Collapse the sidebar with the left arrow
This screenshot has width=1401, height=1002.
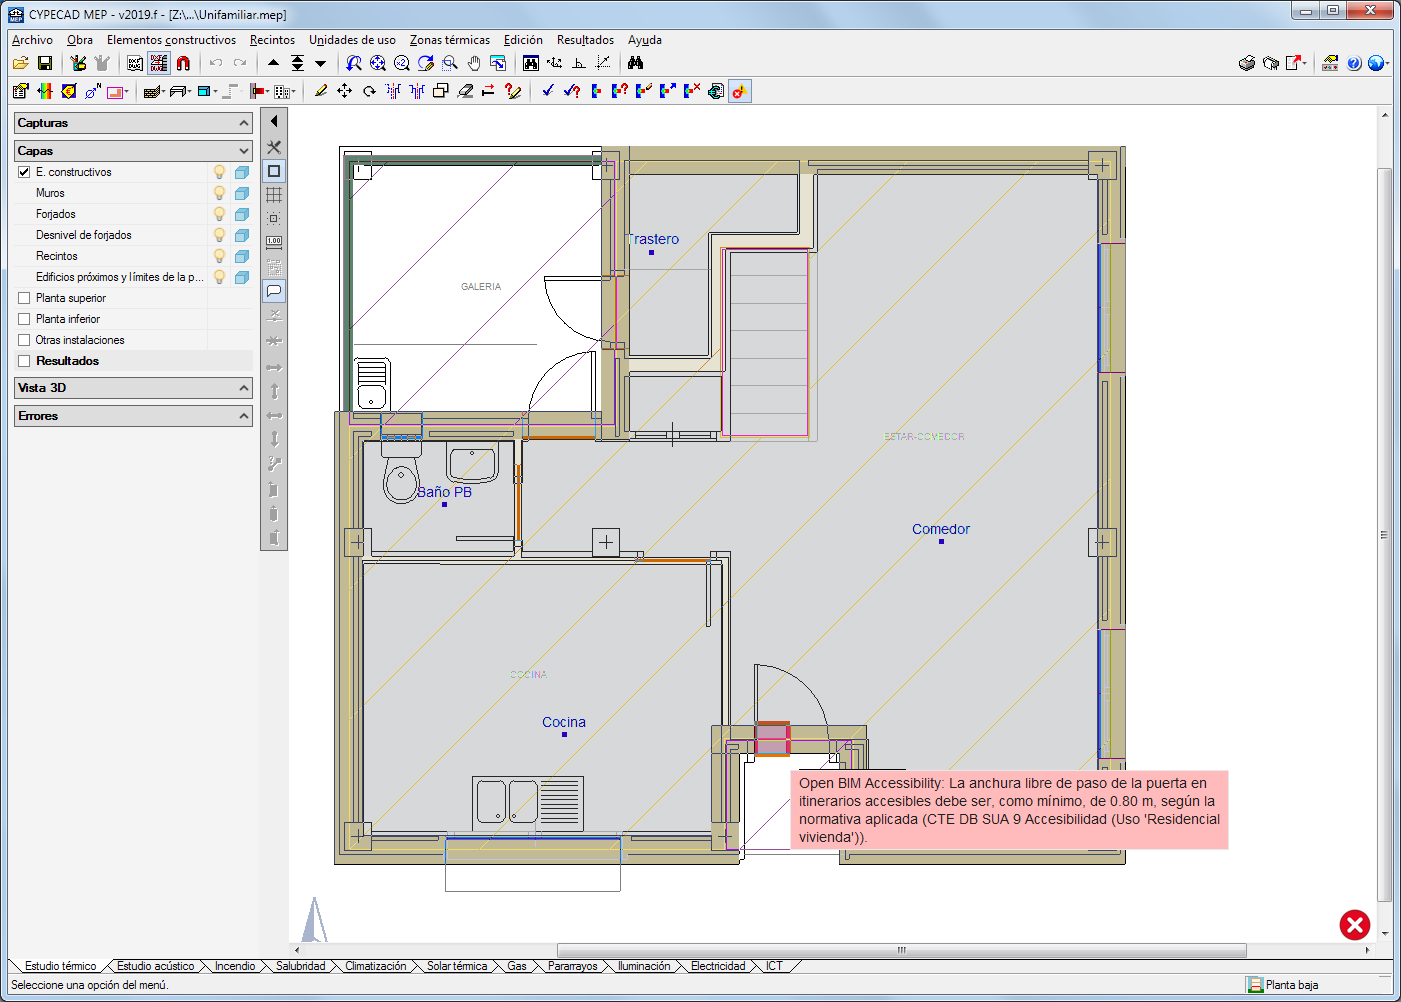click(274, 121)
